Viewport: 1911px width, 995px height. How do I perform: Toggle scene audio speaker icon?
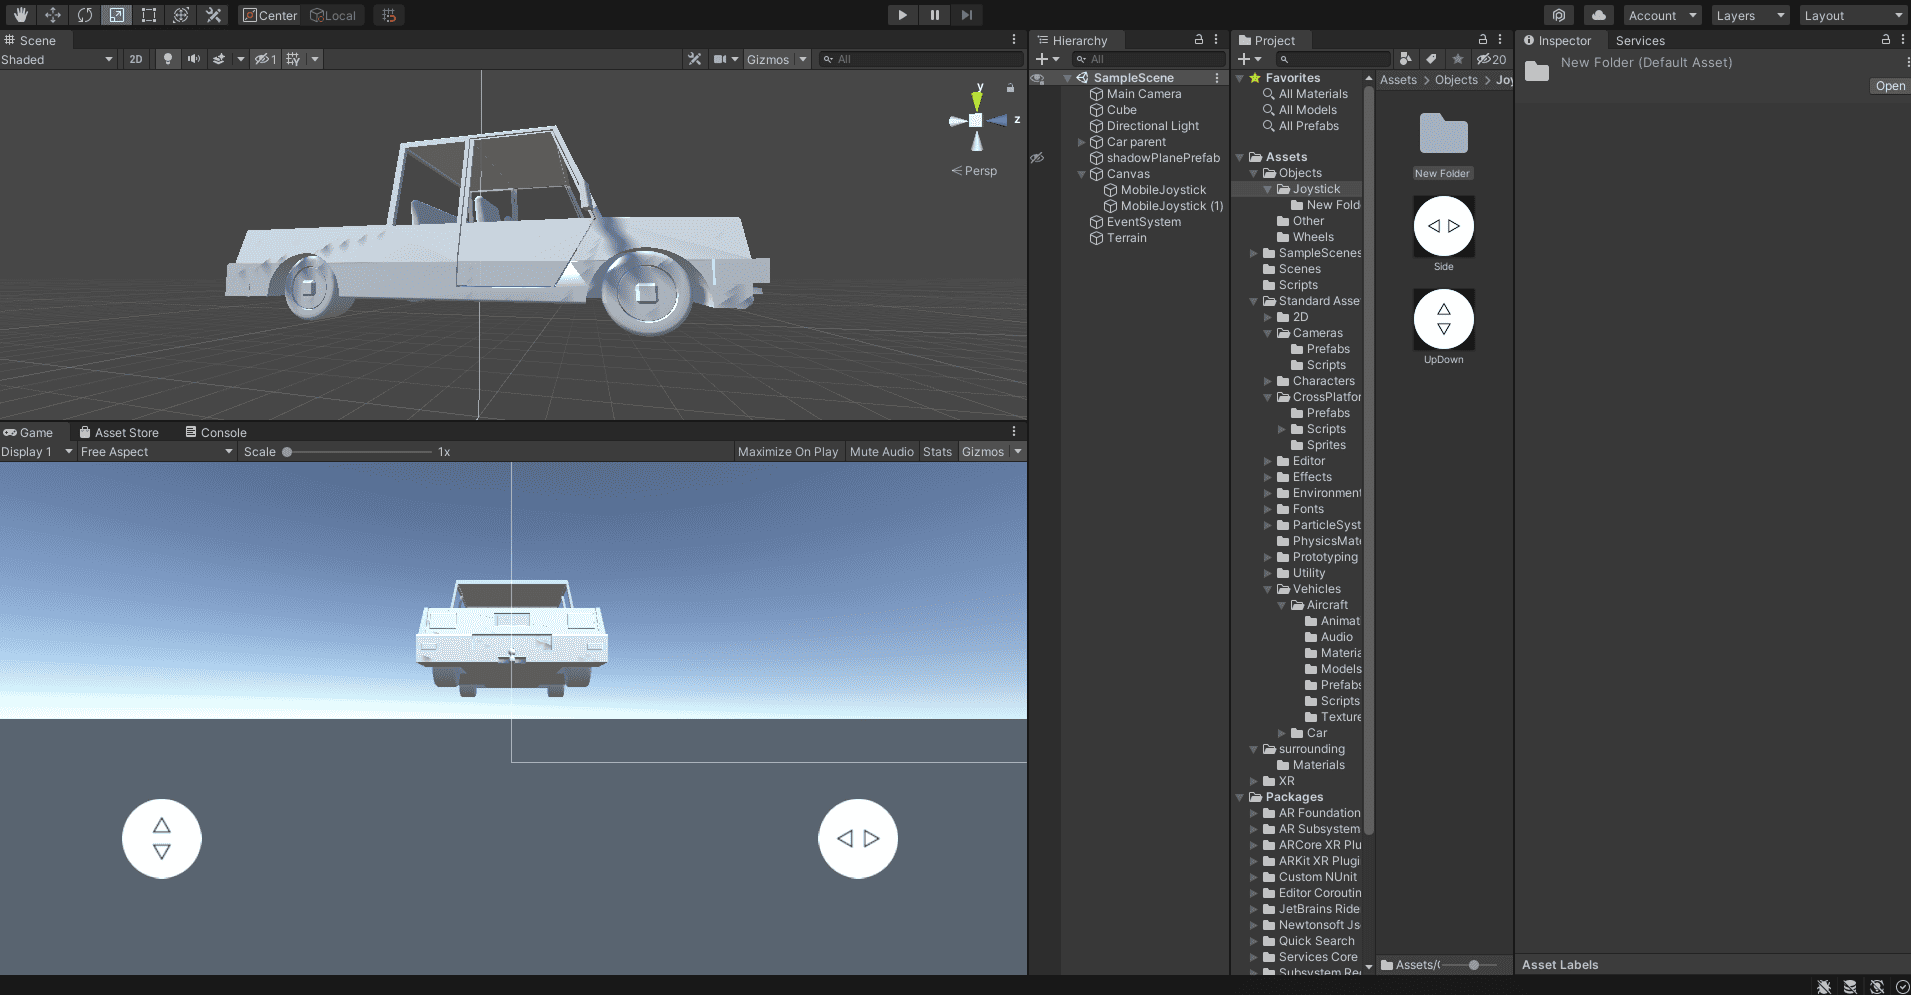pyautogui.click(x=193, y=59)
